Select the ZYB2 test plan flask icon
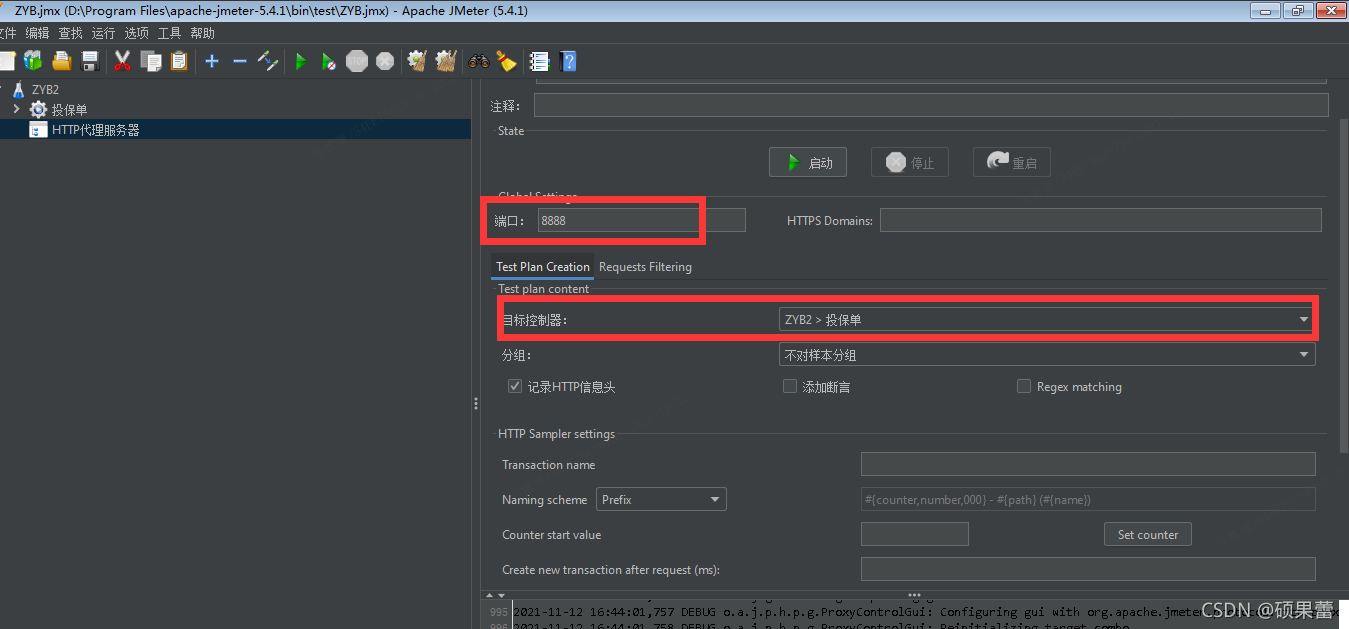The height and width of the screenshot is (629, 1349). pos(18,89)
